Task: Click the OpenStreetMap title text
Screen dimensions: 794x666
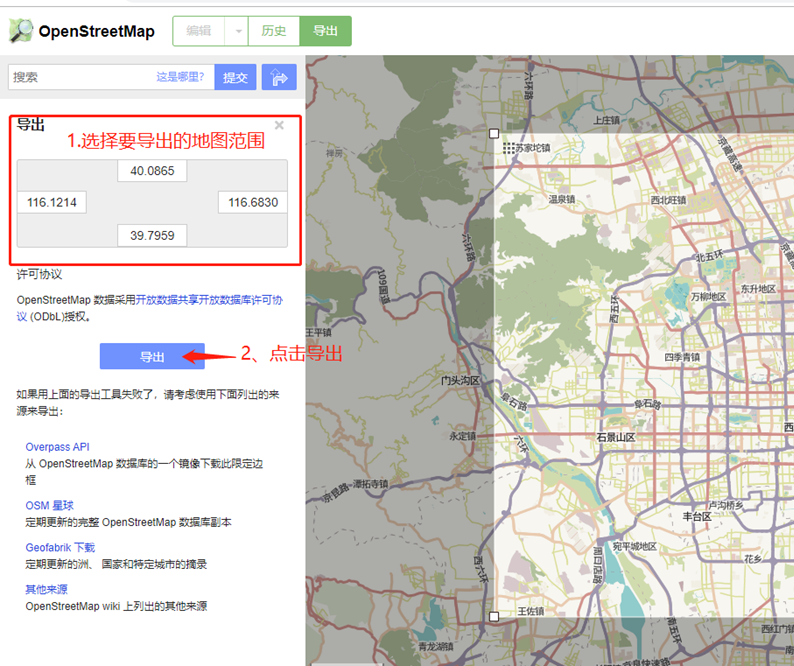Action: pos(97,31)
